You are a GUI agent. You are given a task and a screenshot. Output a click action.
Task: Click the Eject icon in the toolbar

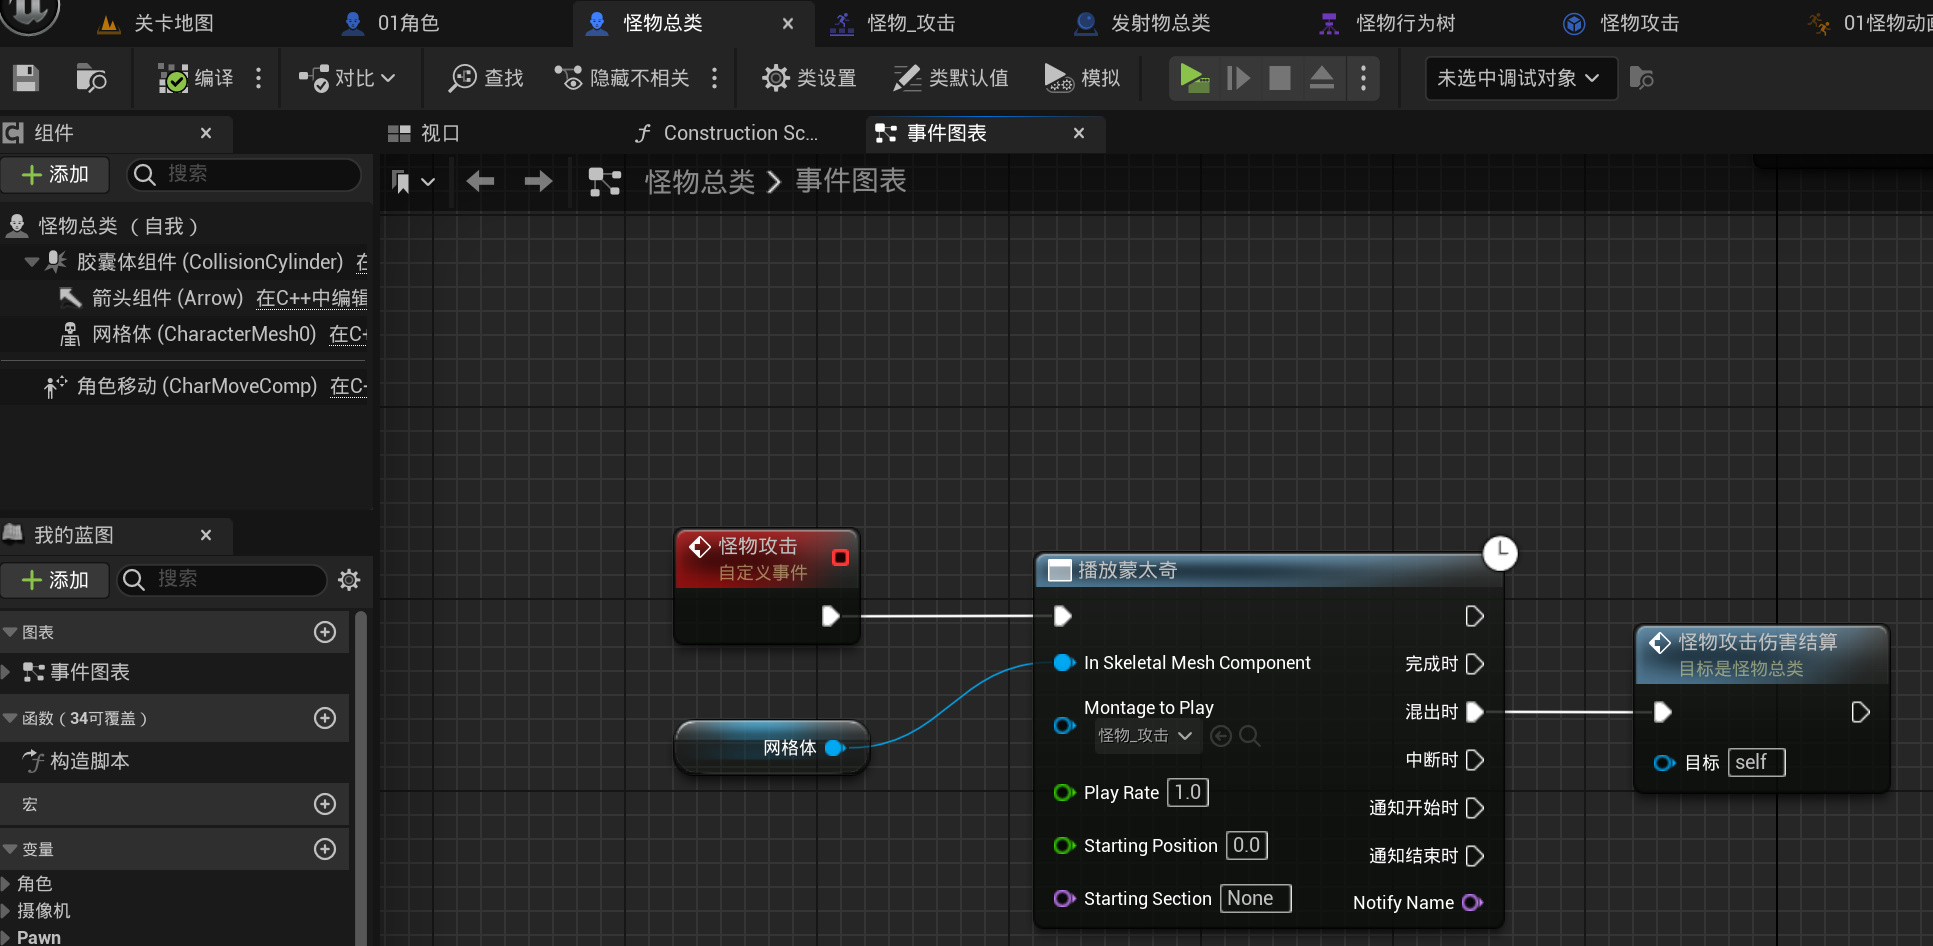(x=1321, y=78)
